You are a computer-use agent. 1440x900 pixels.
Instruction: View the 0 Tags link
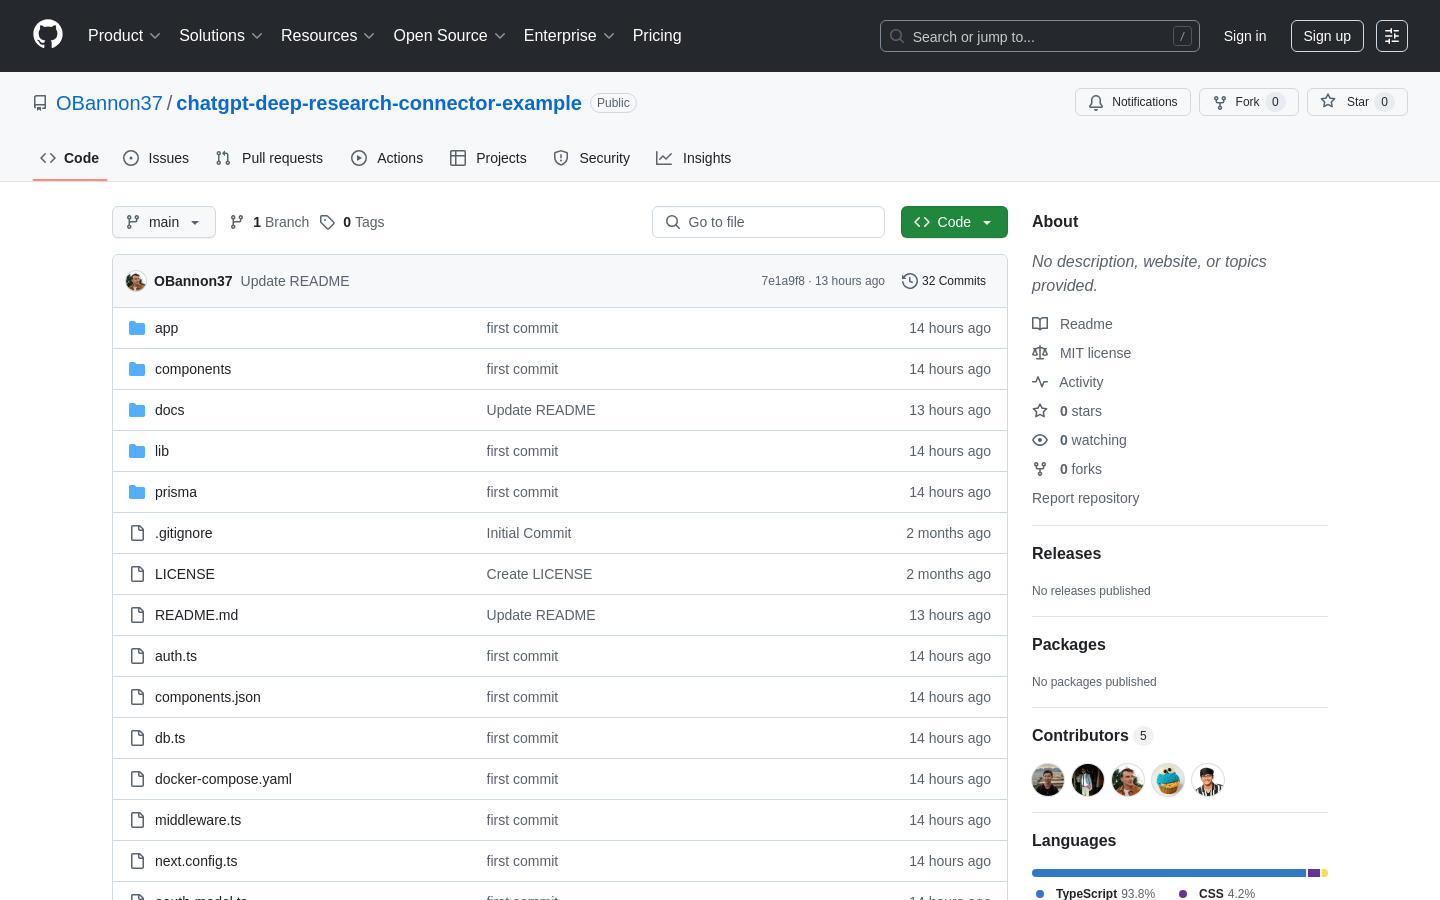point(352,222)
